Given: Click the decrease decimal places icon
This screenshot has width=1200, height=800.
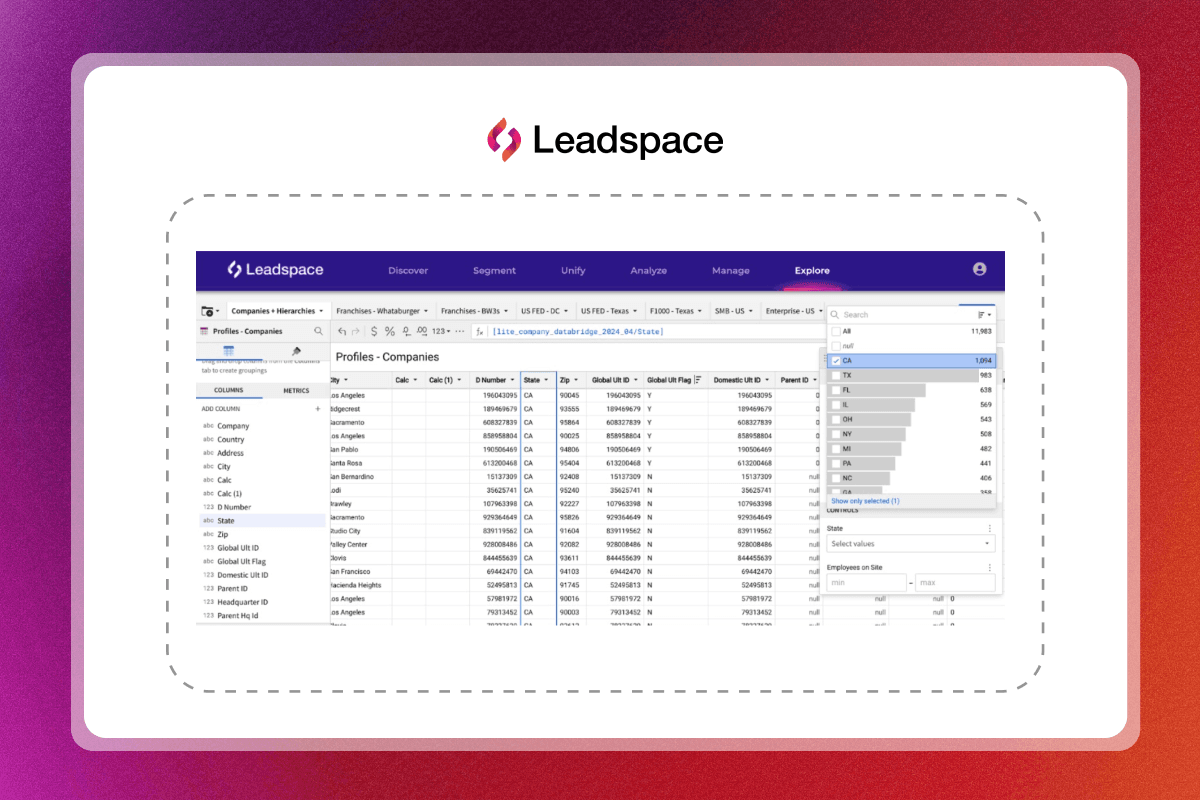Looking at the screenshot, I should coord(406,331).
